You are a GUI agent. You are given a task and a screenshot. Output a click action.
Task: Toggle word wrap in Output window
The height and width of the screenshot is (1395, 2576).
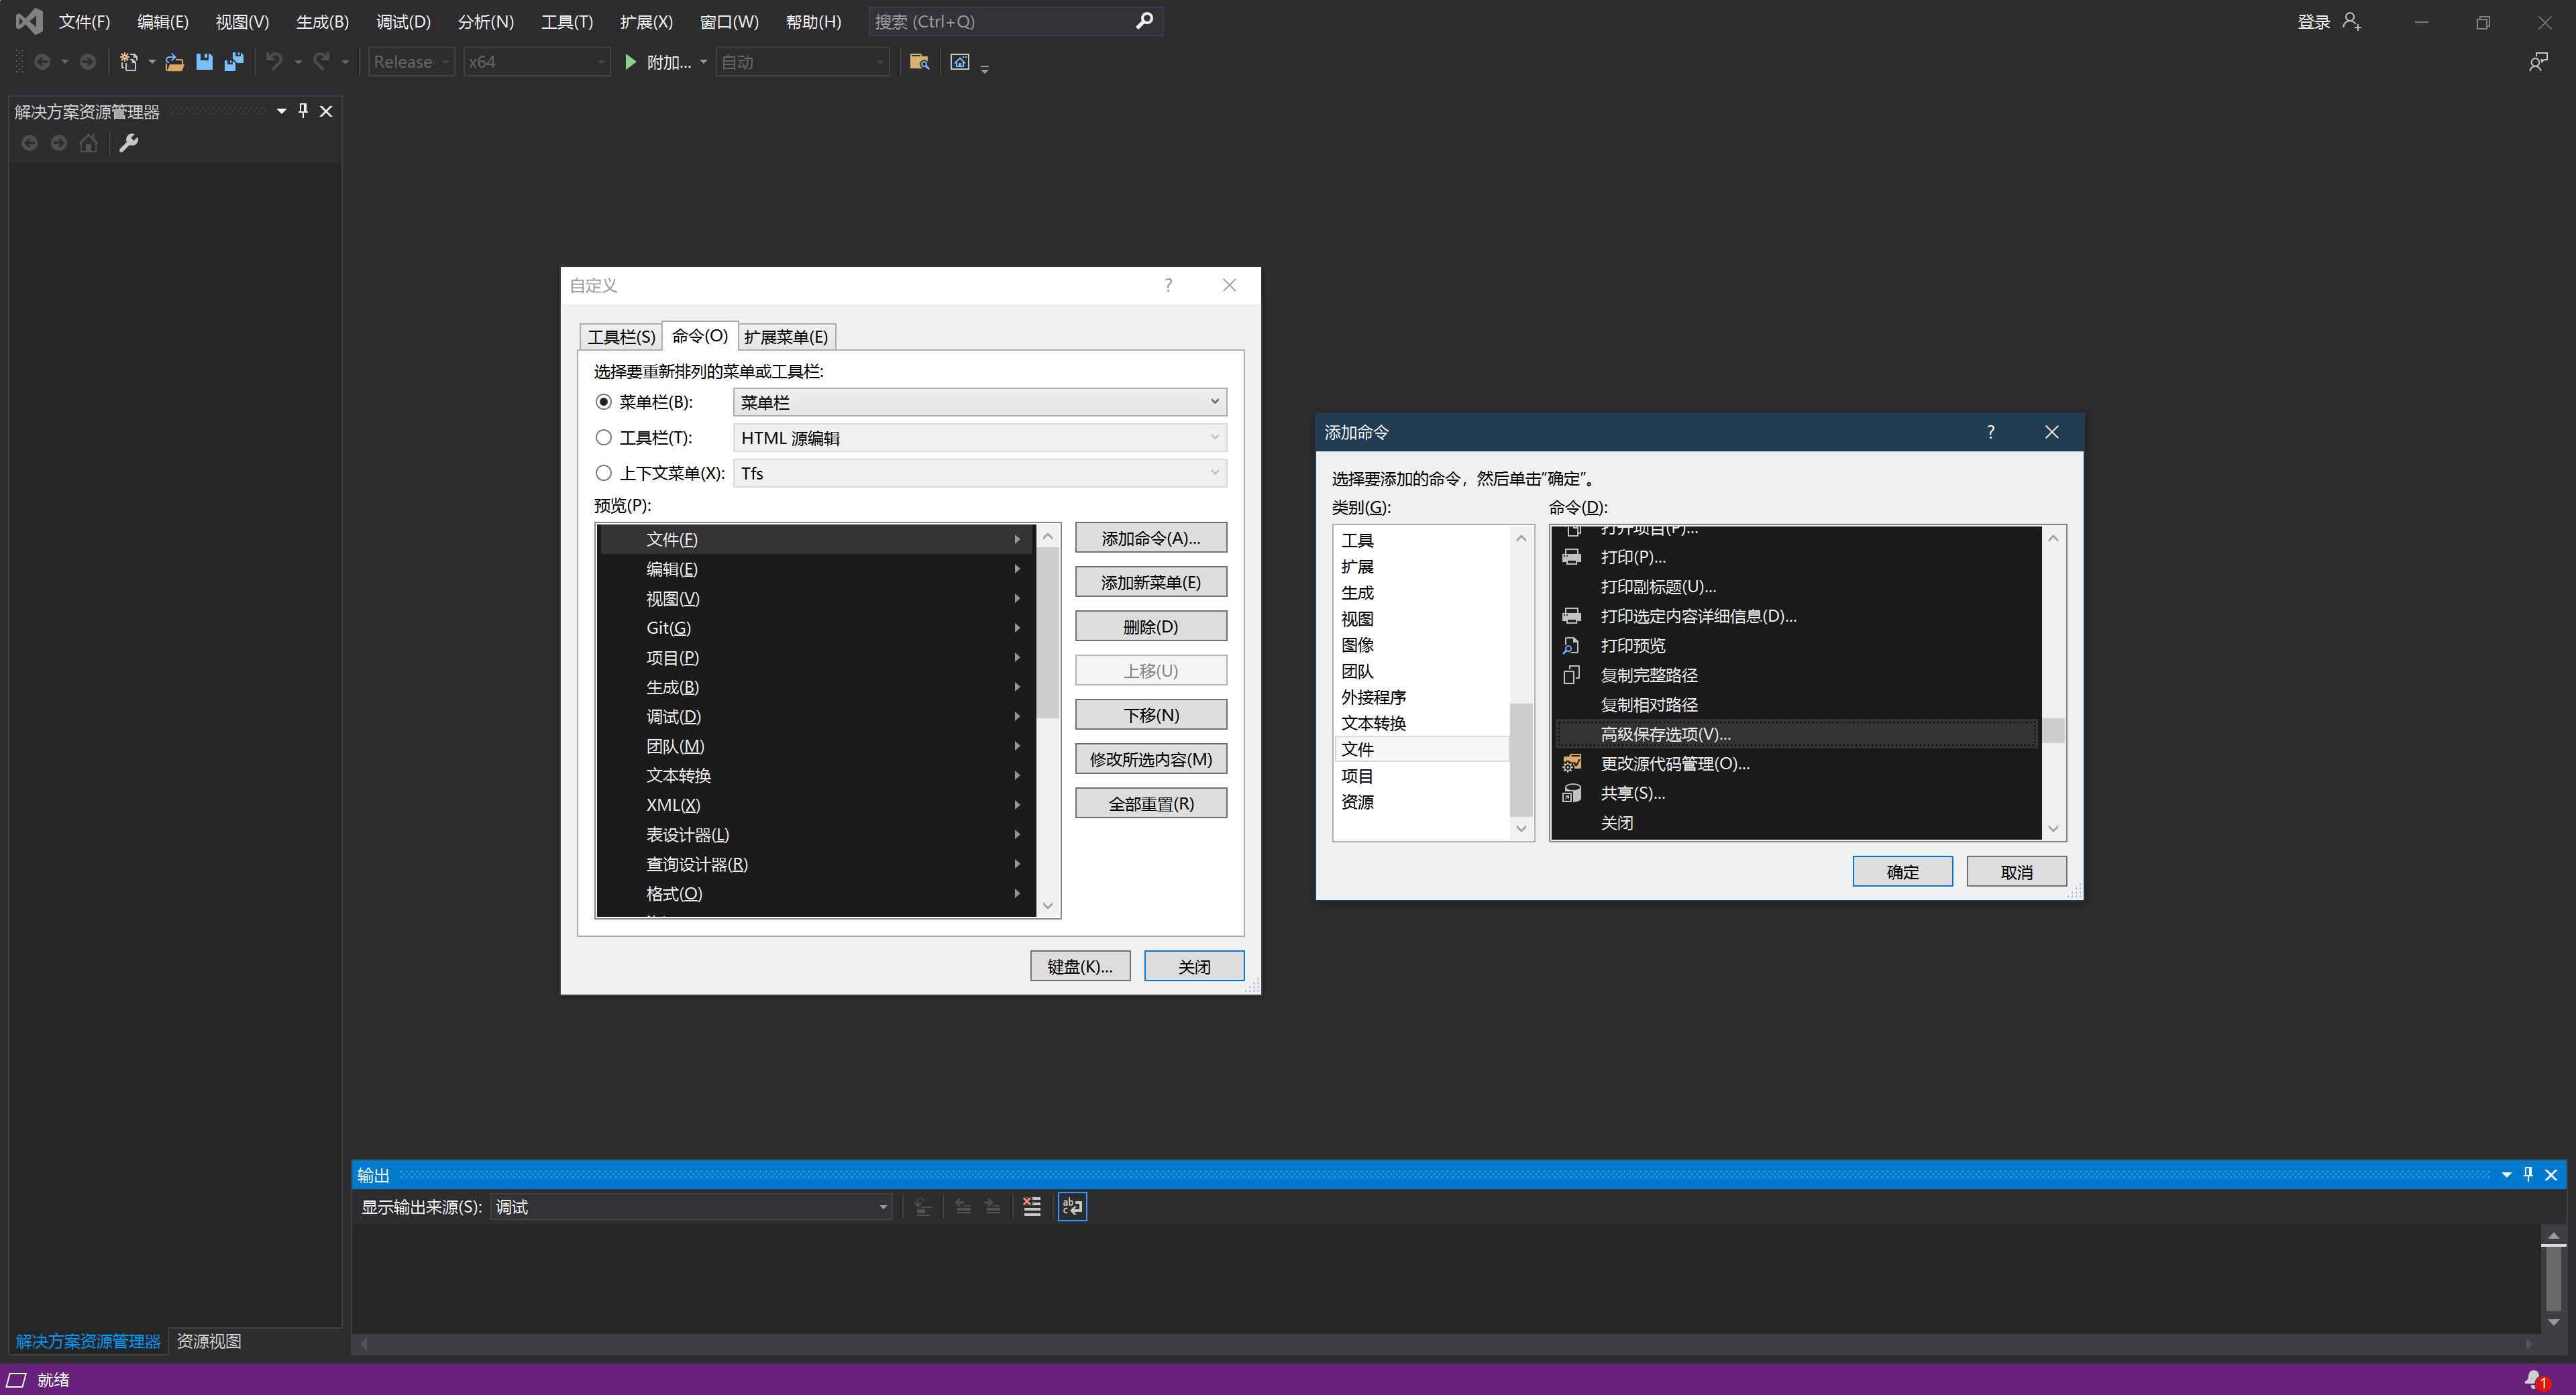click(1072, 1207)
